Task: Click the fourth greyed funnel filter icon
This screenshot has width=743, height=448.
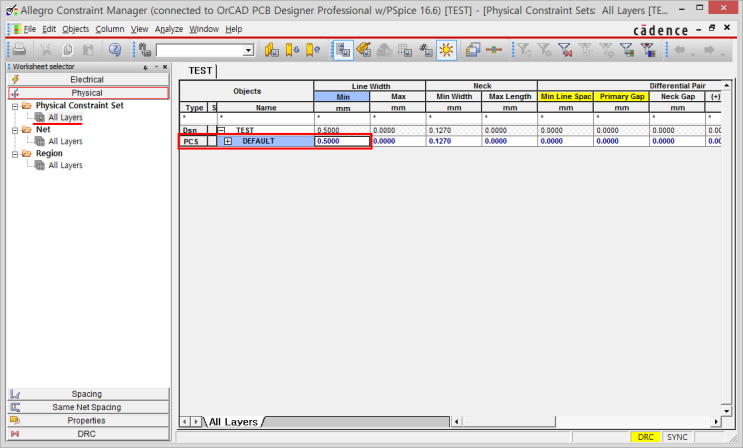Action: point(586,50)
